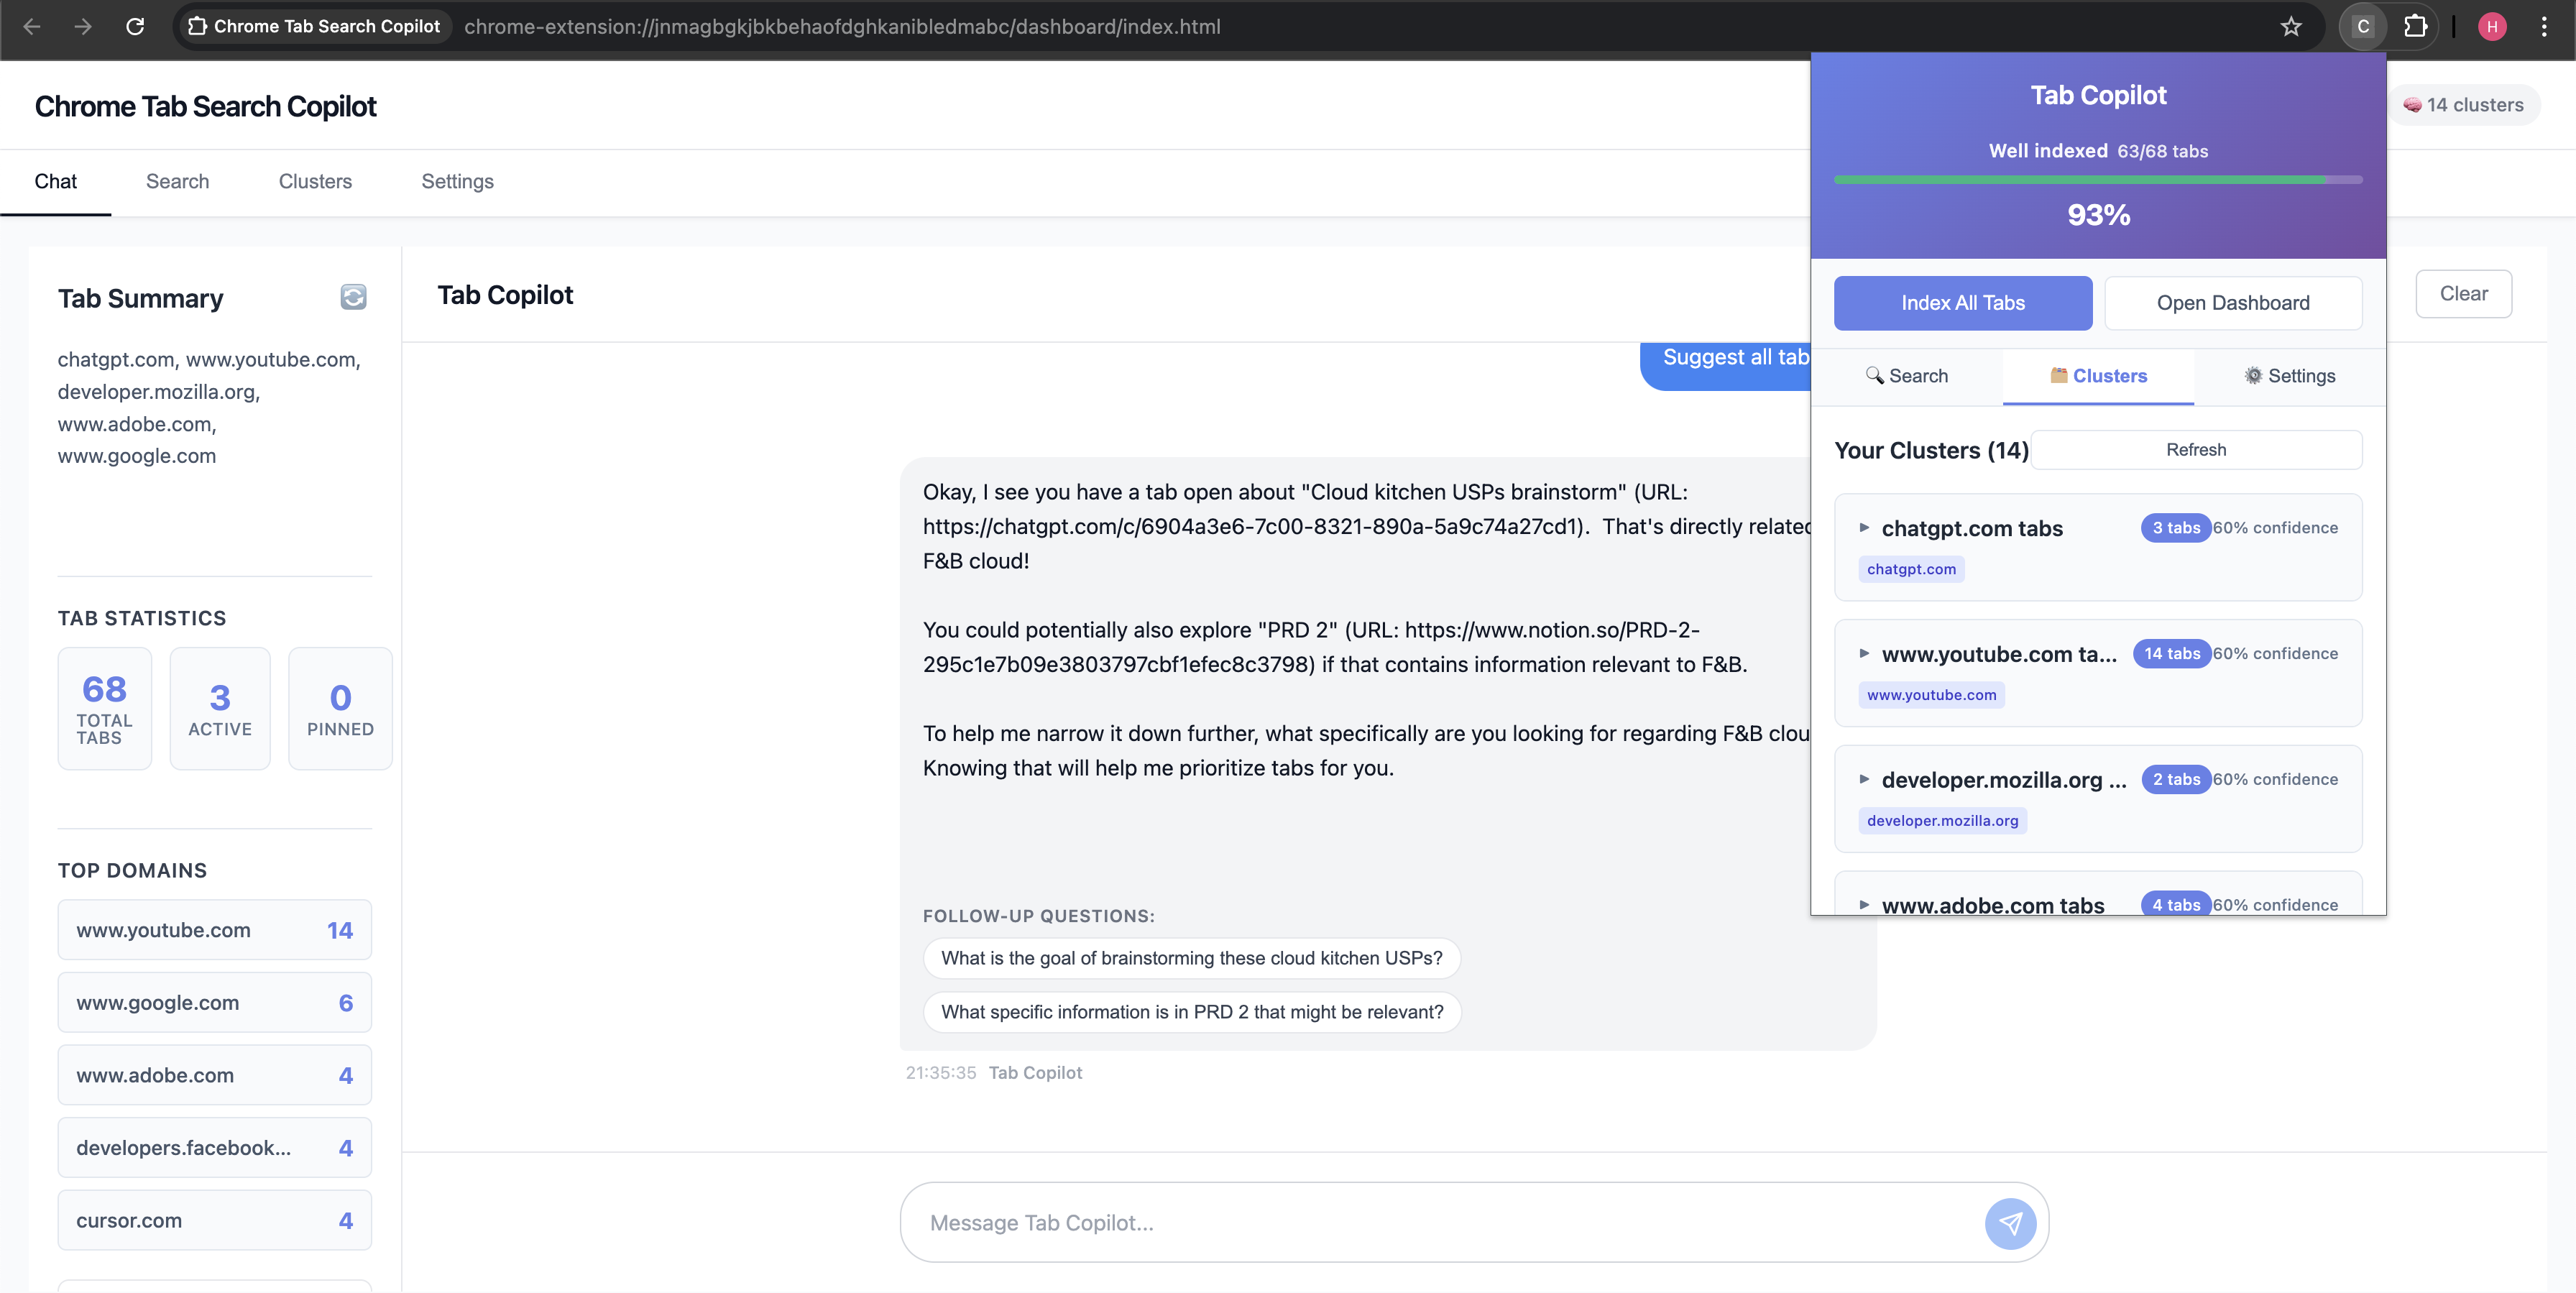Open the H profile avatar
The height and width of the screenshot is (1293, 2576).
(x=2492, y=27)
